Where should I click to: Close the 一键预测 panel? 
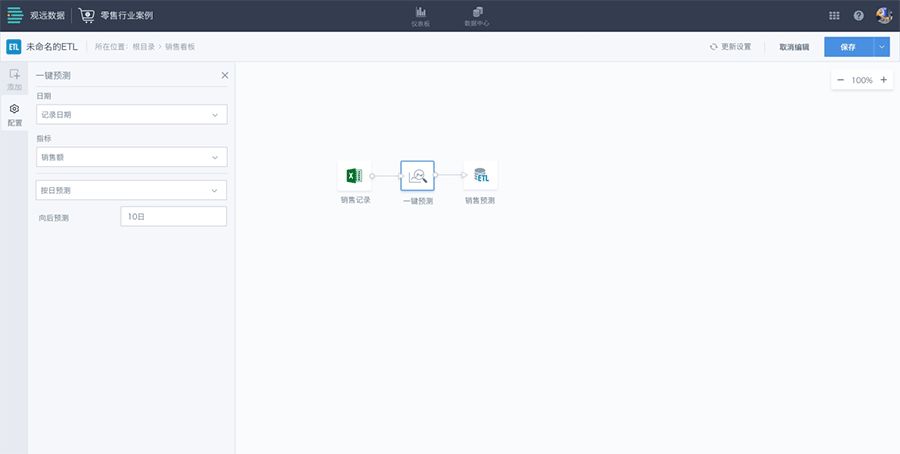click(225, 75)
